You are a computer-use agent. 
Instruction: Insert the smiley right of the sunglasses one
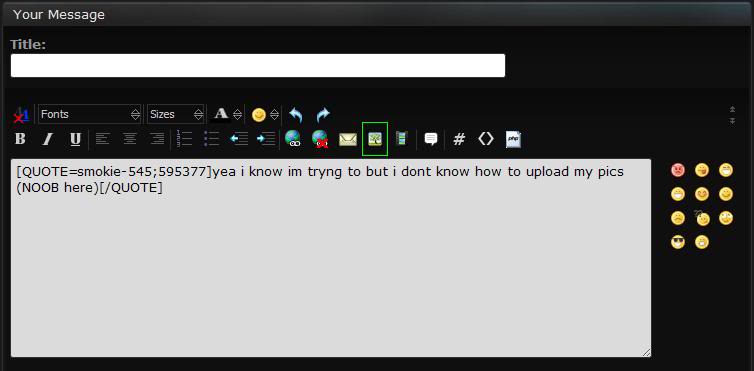[x=702, y=242]
